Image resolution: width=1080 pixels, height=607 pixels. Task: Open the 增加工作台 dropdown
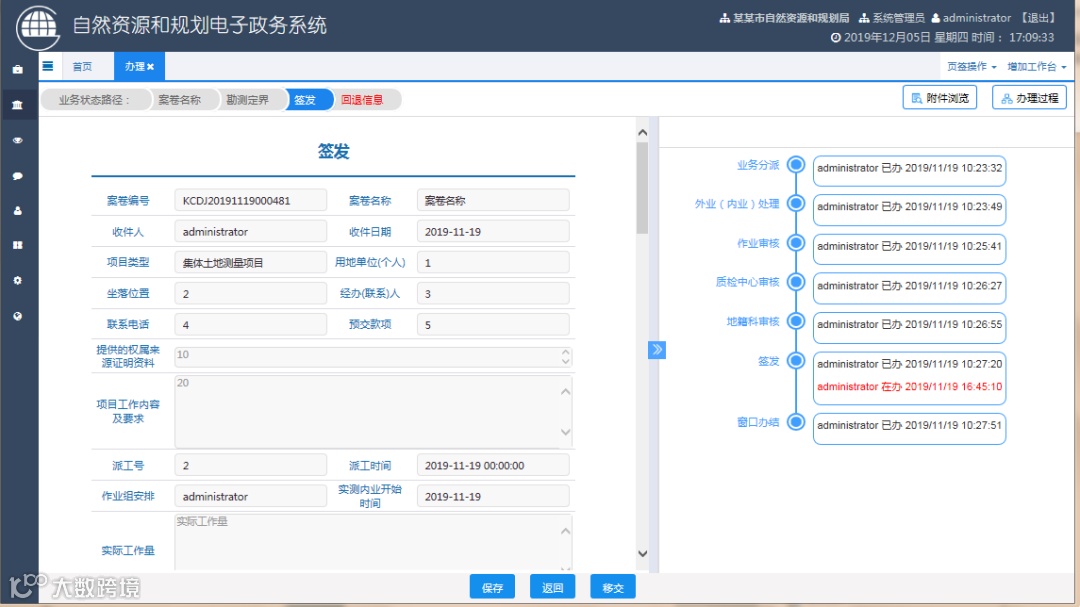tap(1037, 67)
